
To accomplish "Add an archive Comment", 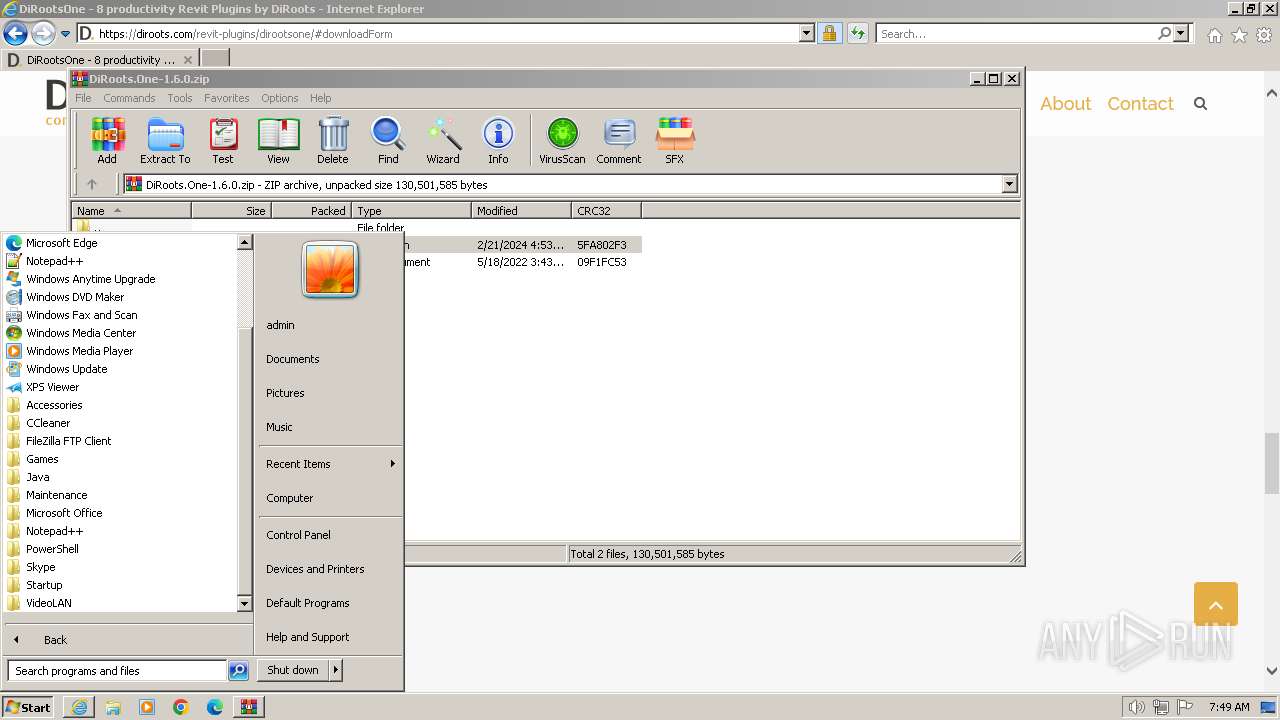I will (x=619, y=141).
